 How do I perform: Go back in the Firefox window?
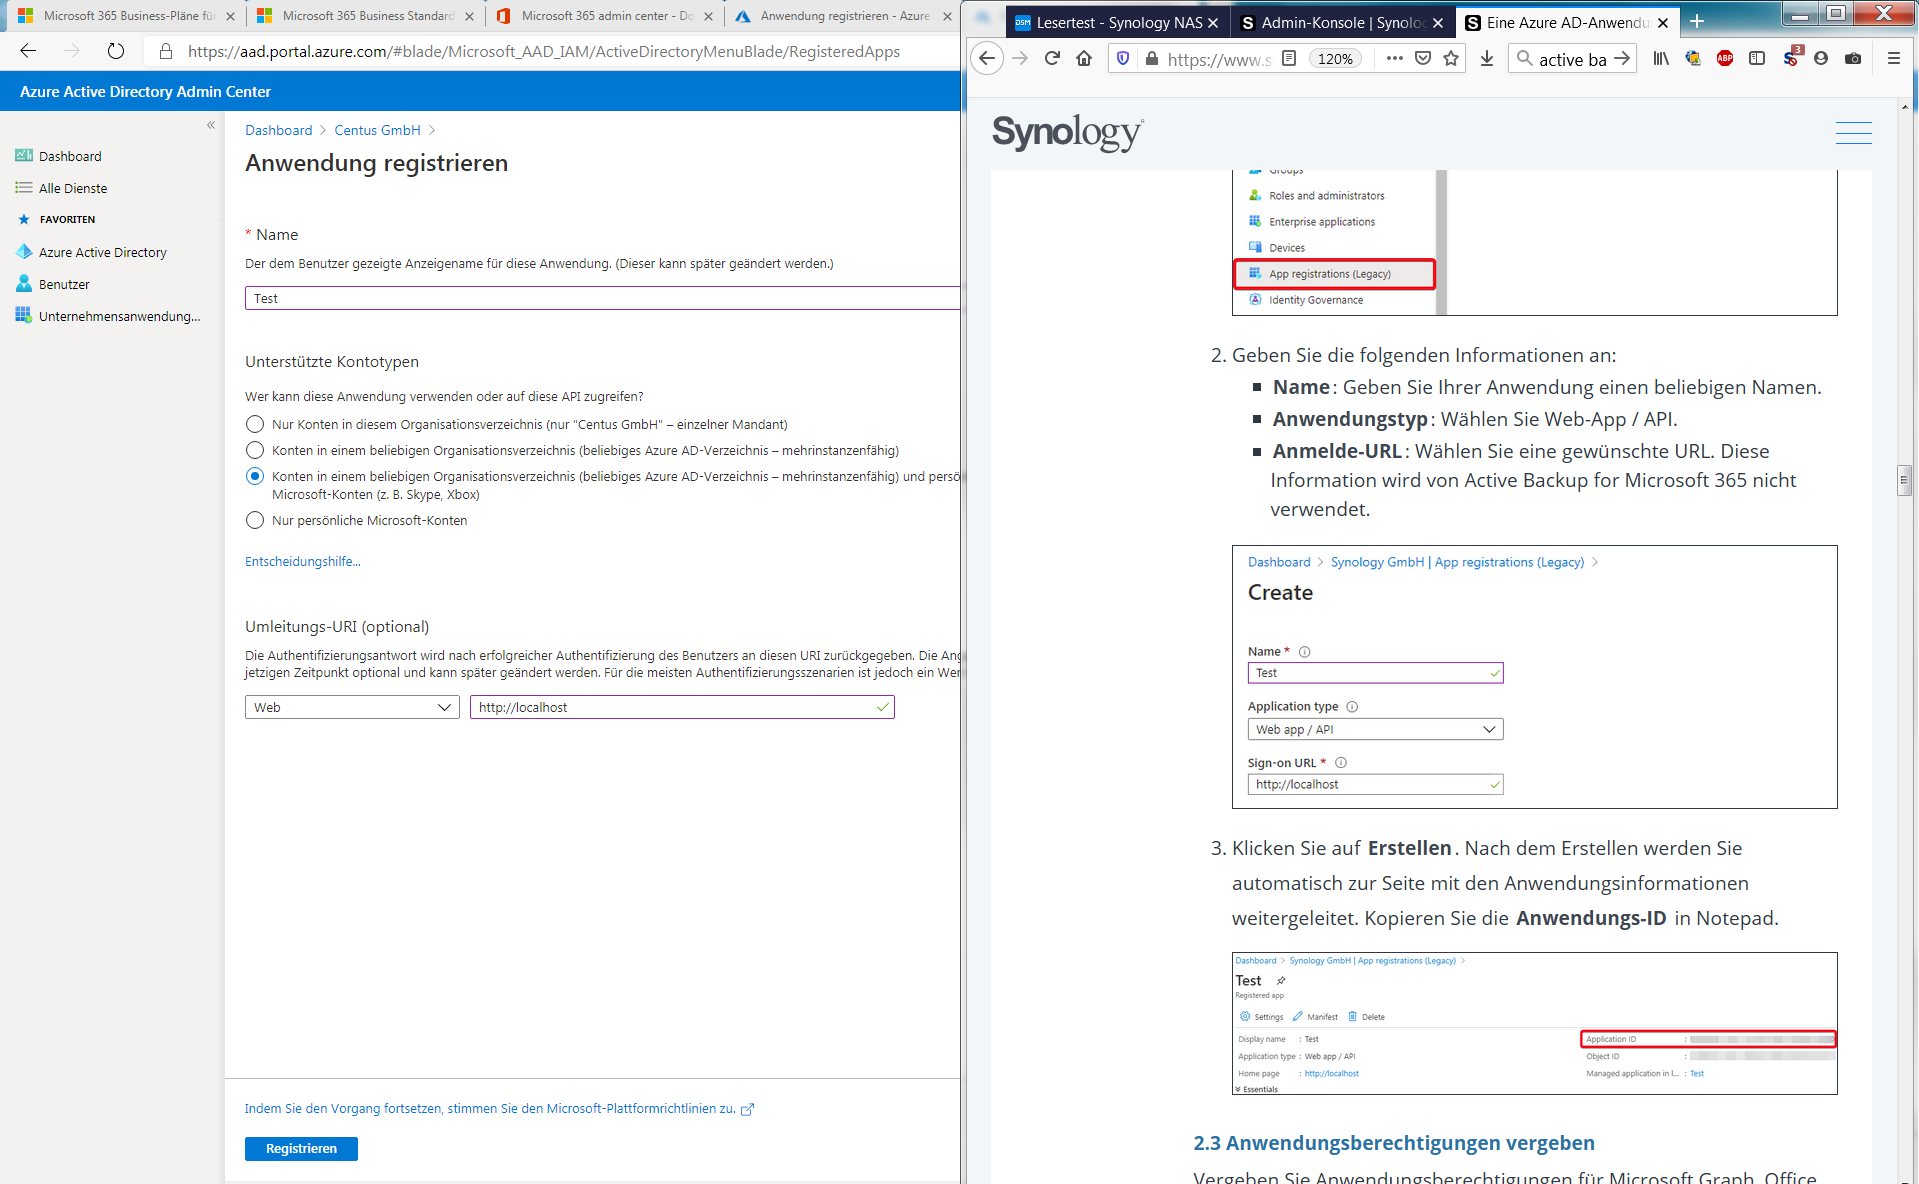[x=987, y=58]
